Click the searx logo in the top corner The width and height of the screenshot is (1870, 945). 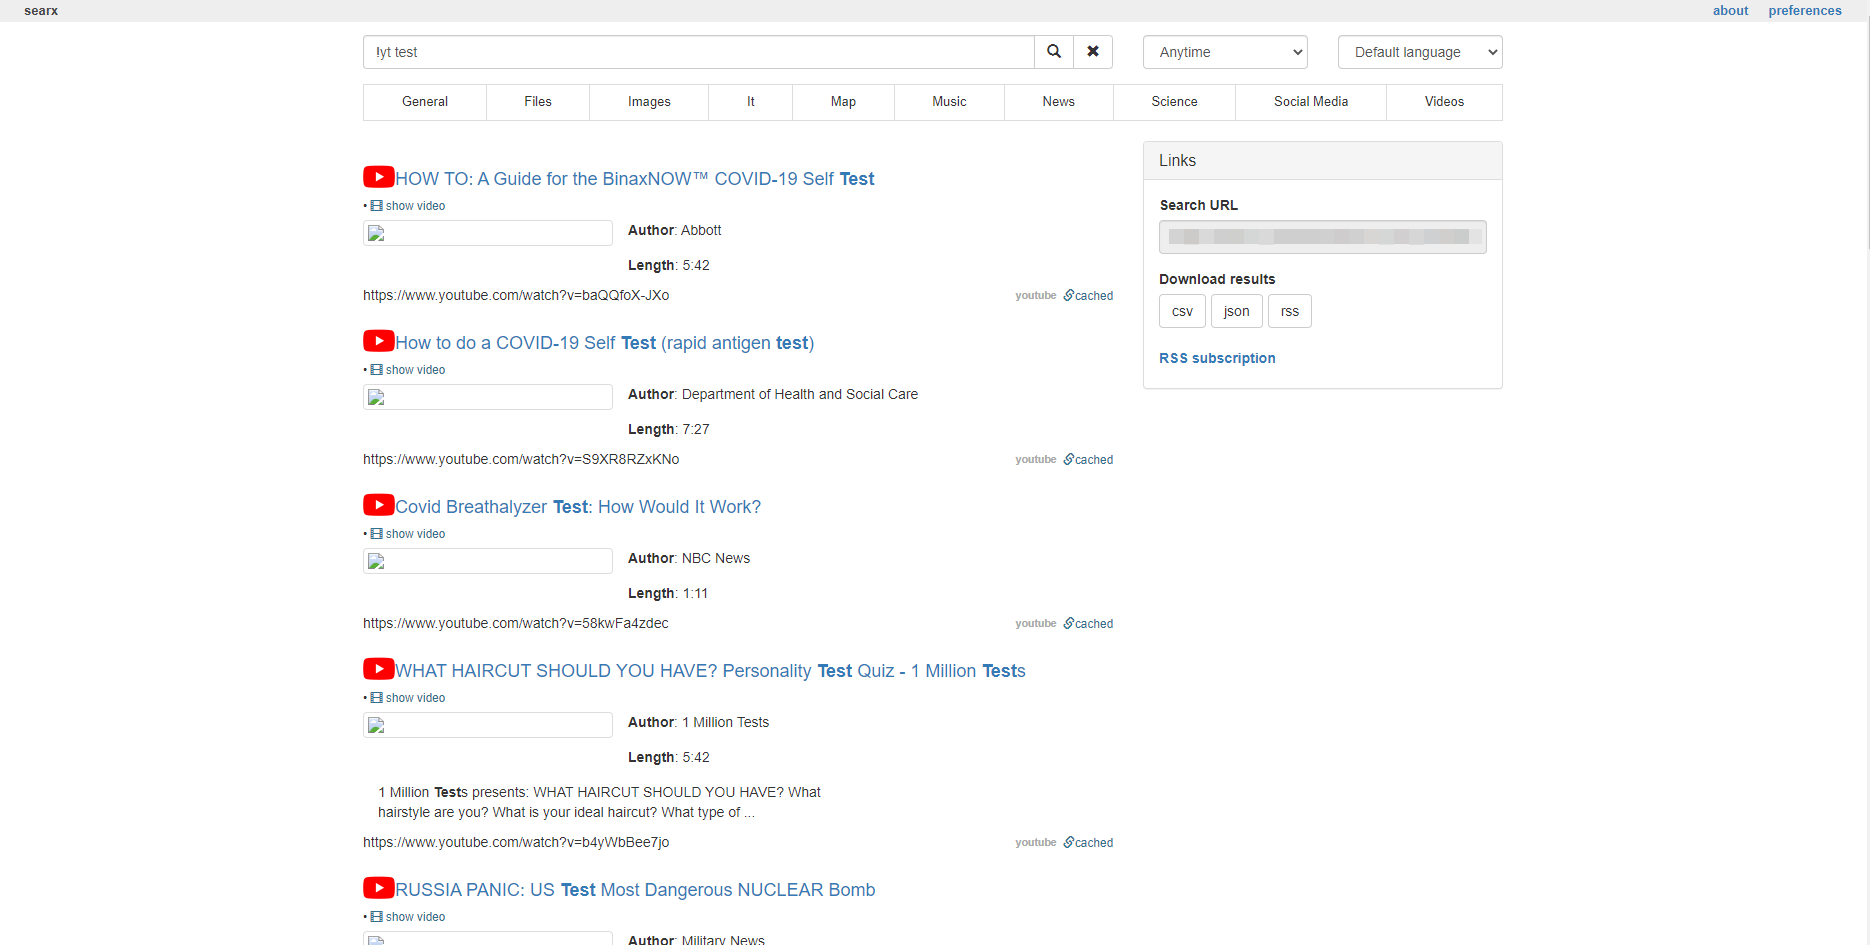(40, 10)
